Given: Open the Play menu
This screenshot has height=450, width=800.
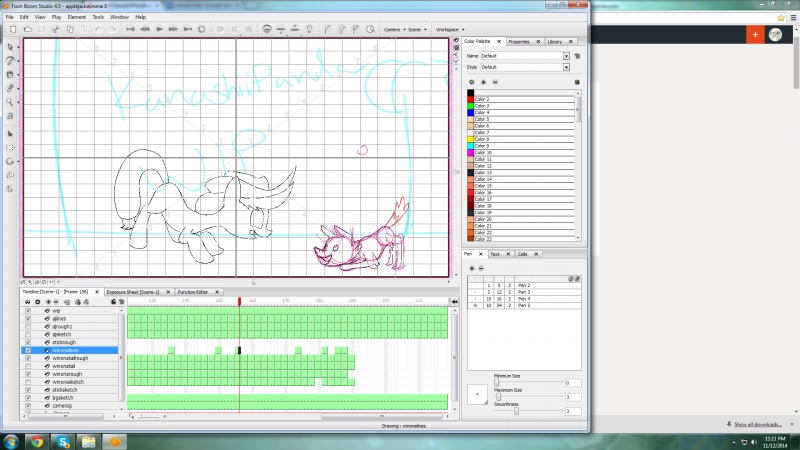Looking at the screenshot, I should tap(56, 17).
